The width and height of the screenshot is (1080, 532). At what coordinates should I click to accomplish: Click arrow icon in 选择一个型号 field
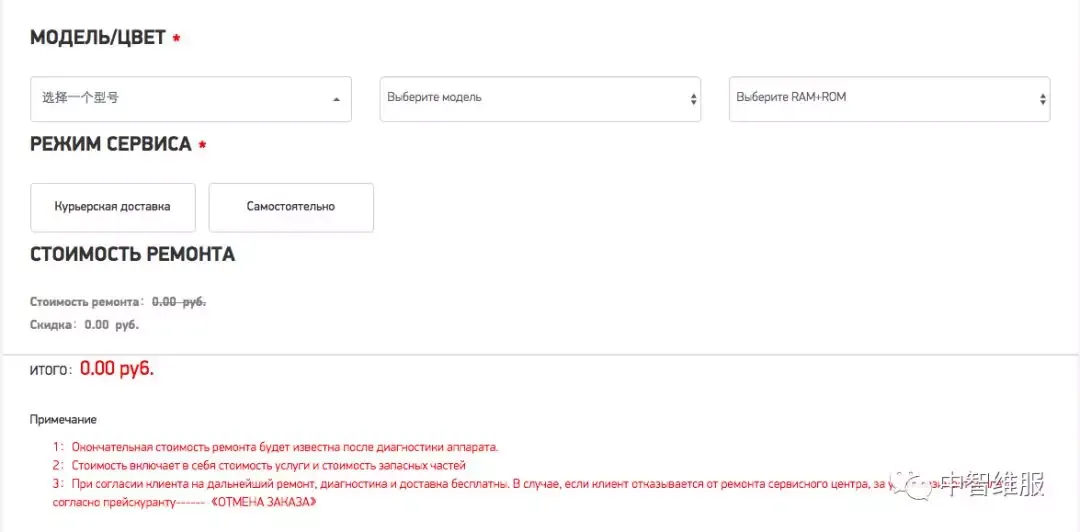[336, 99]
